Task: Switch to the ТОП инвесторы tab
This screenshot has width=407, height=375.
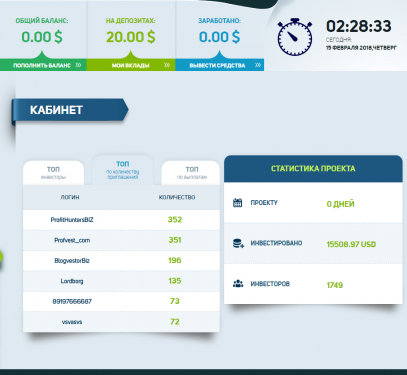Action: click(x=53, y=173)
